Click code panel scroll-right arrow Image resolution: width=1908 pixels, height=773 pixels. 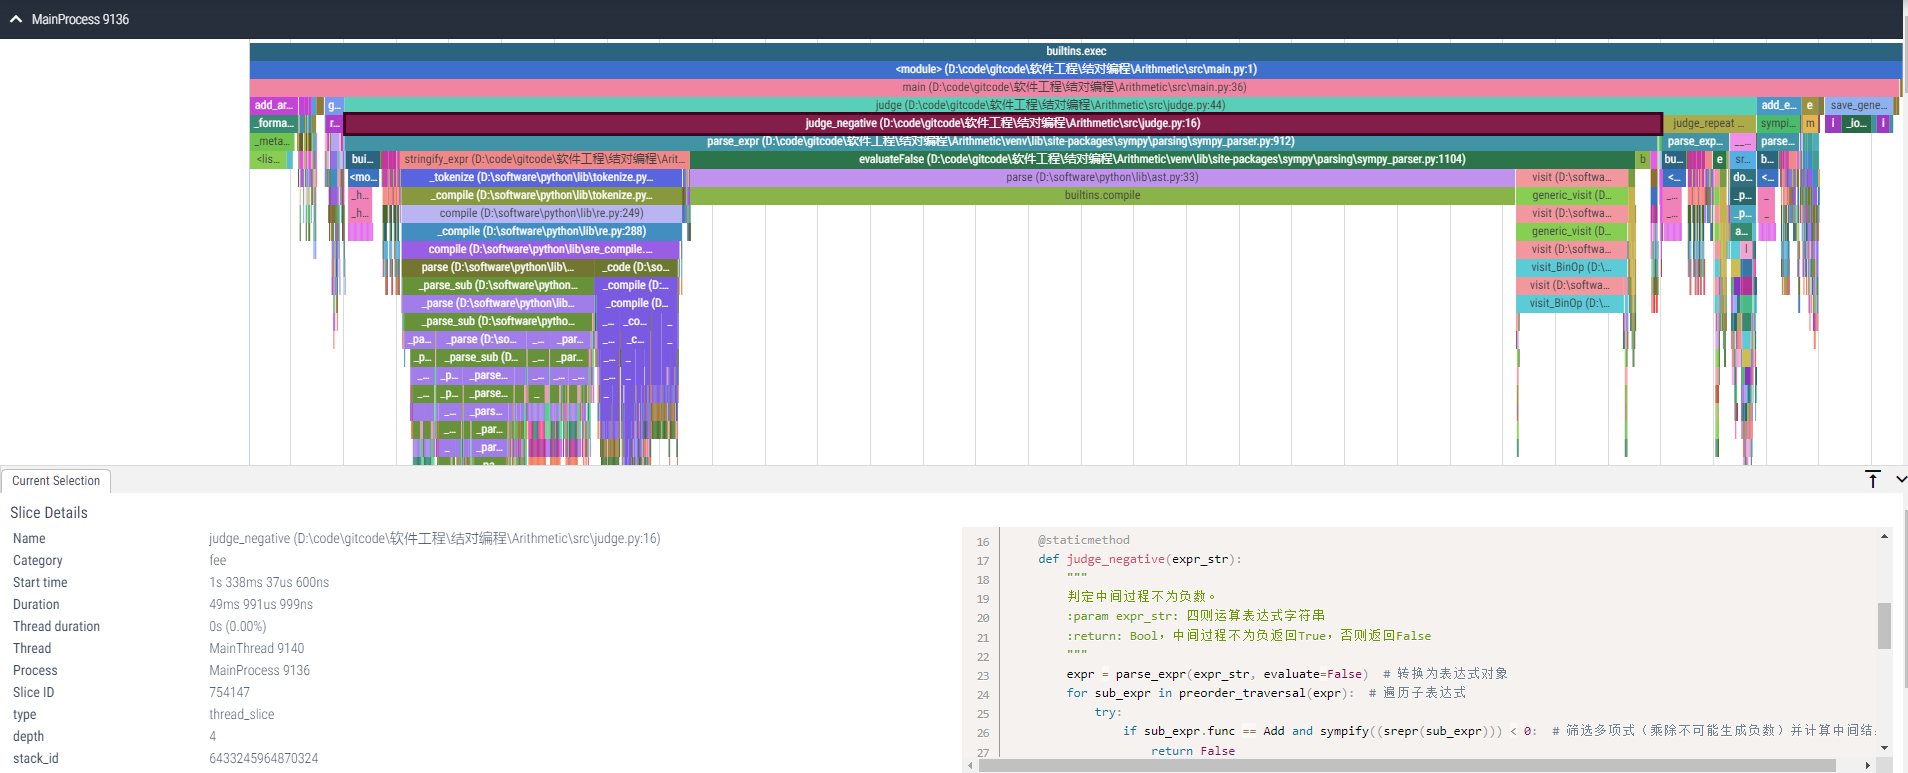coord(1867,766)
